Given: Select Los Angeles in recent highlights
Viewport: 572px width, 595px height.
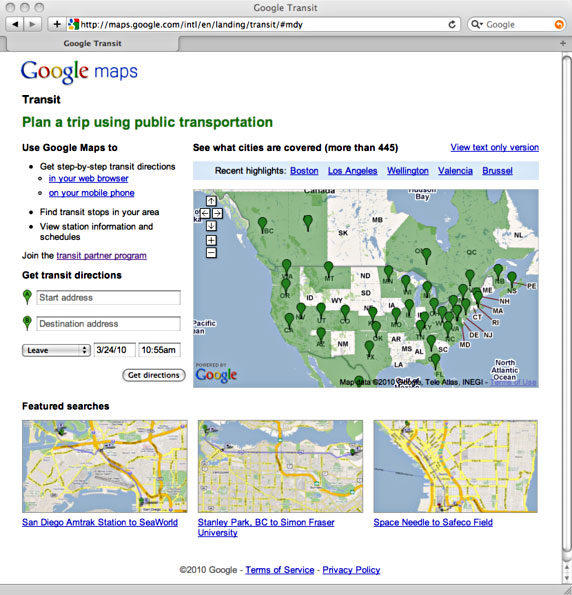Looking at the screenshot, I should point(353,171).
